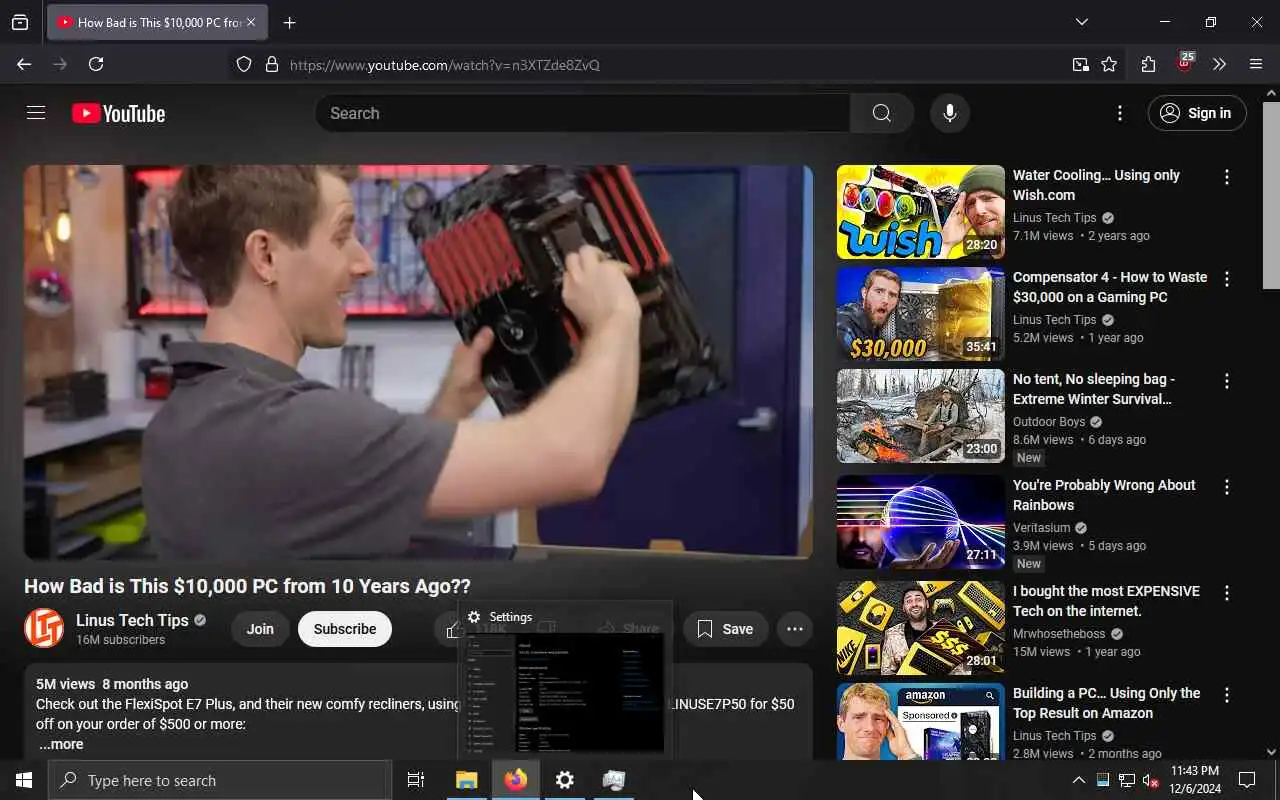Open Compensator 4 $30,000 video thumbnail
This screenshot has width=1280, height=800.
tap(920, 314)
